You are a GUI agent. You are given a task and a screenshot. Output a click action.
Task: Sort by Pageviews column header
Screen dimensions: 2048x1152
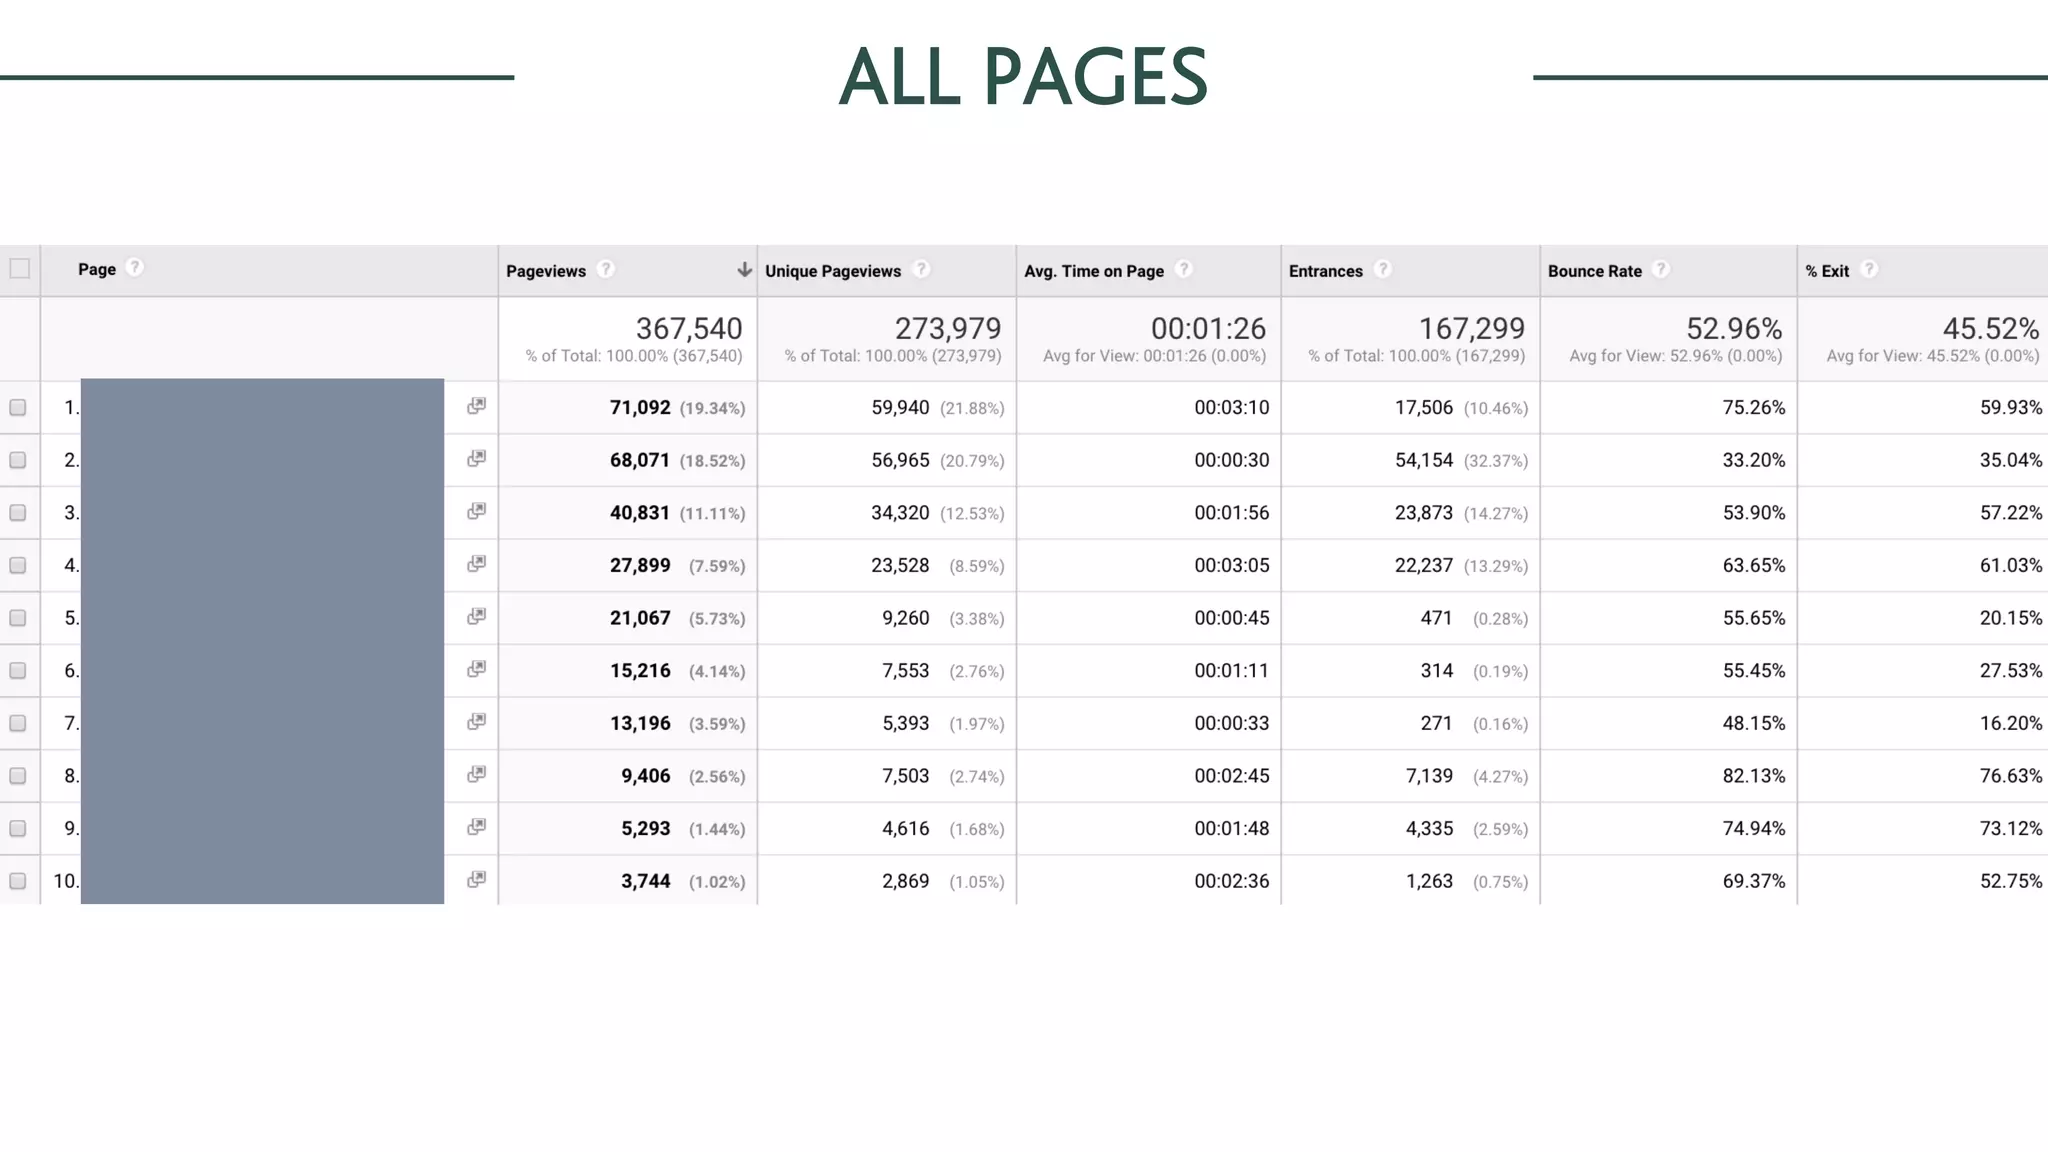546,271
